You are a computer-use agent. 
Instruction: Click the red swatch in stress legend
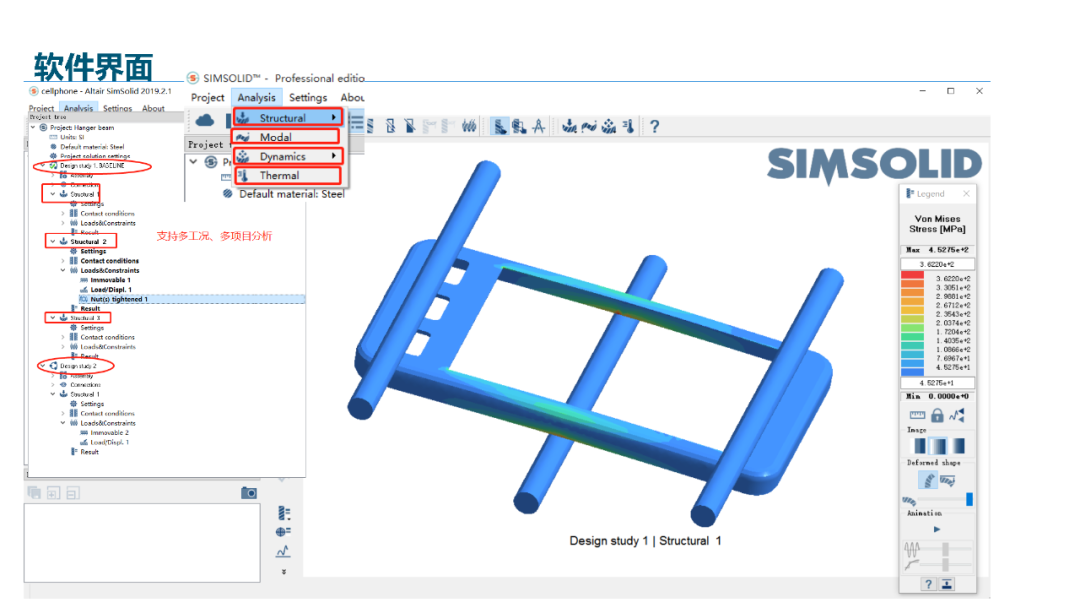click(x=912, y=275)
